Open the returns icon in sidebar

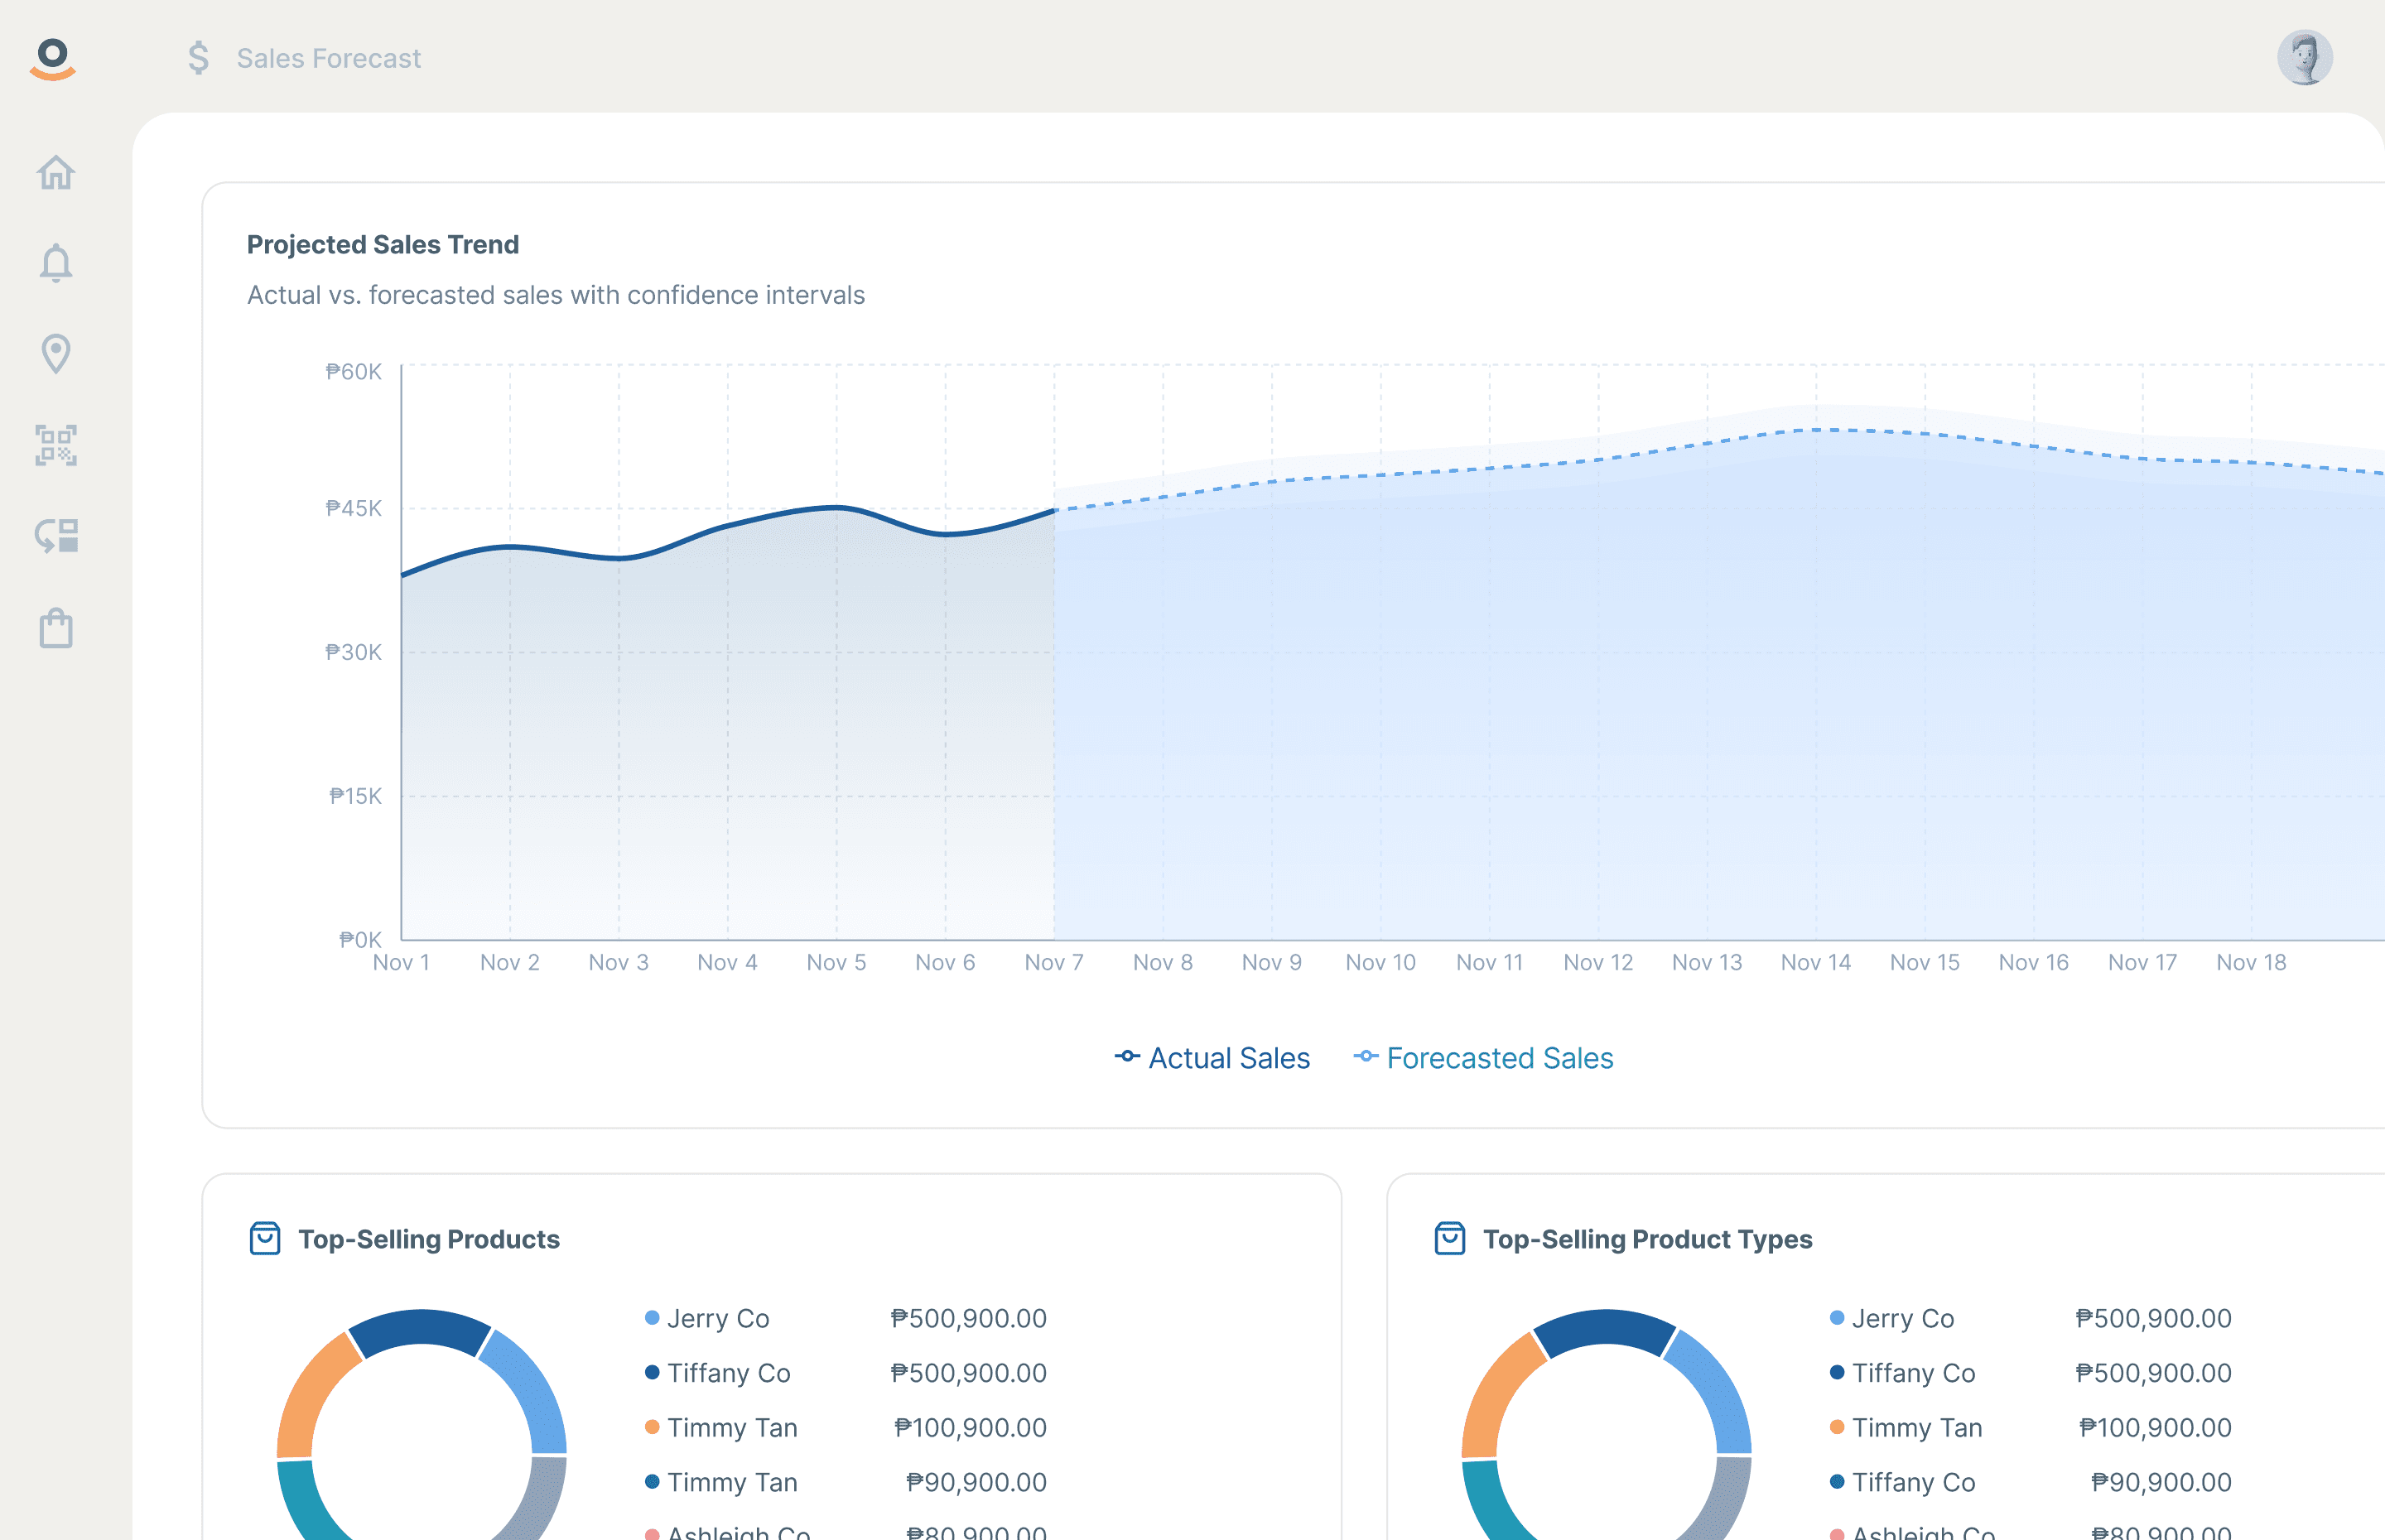(56, 536)
